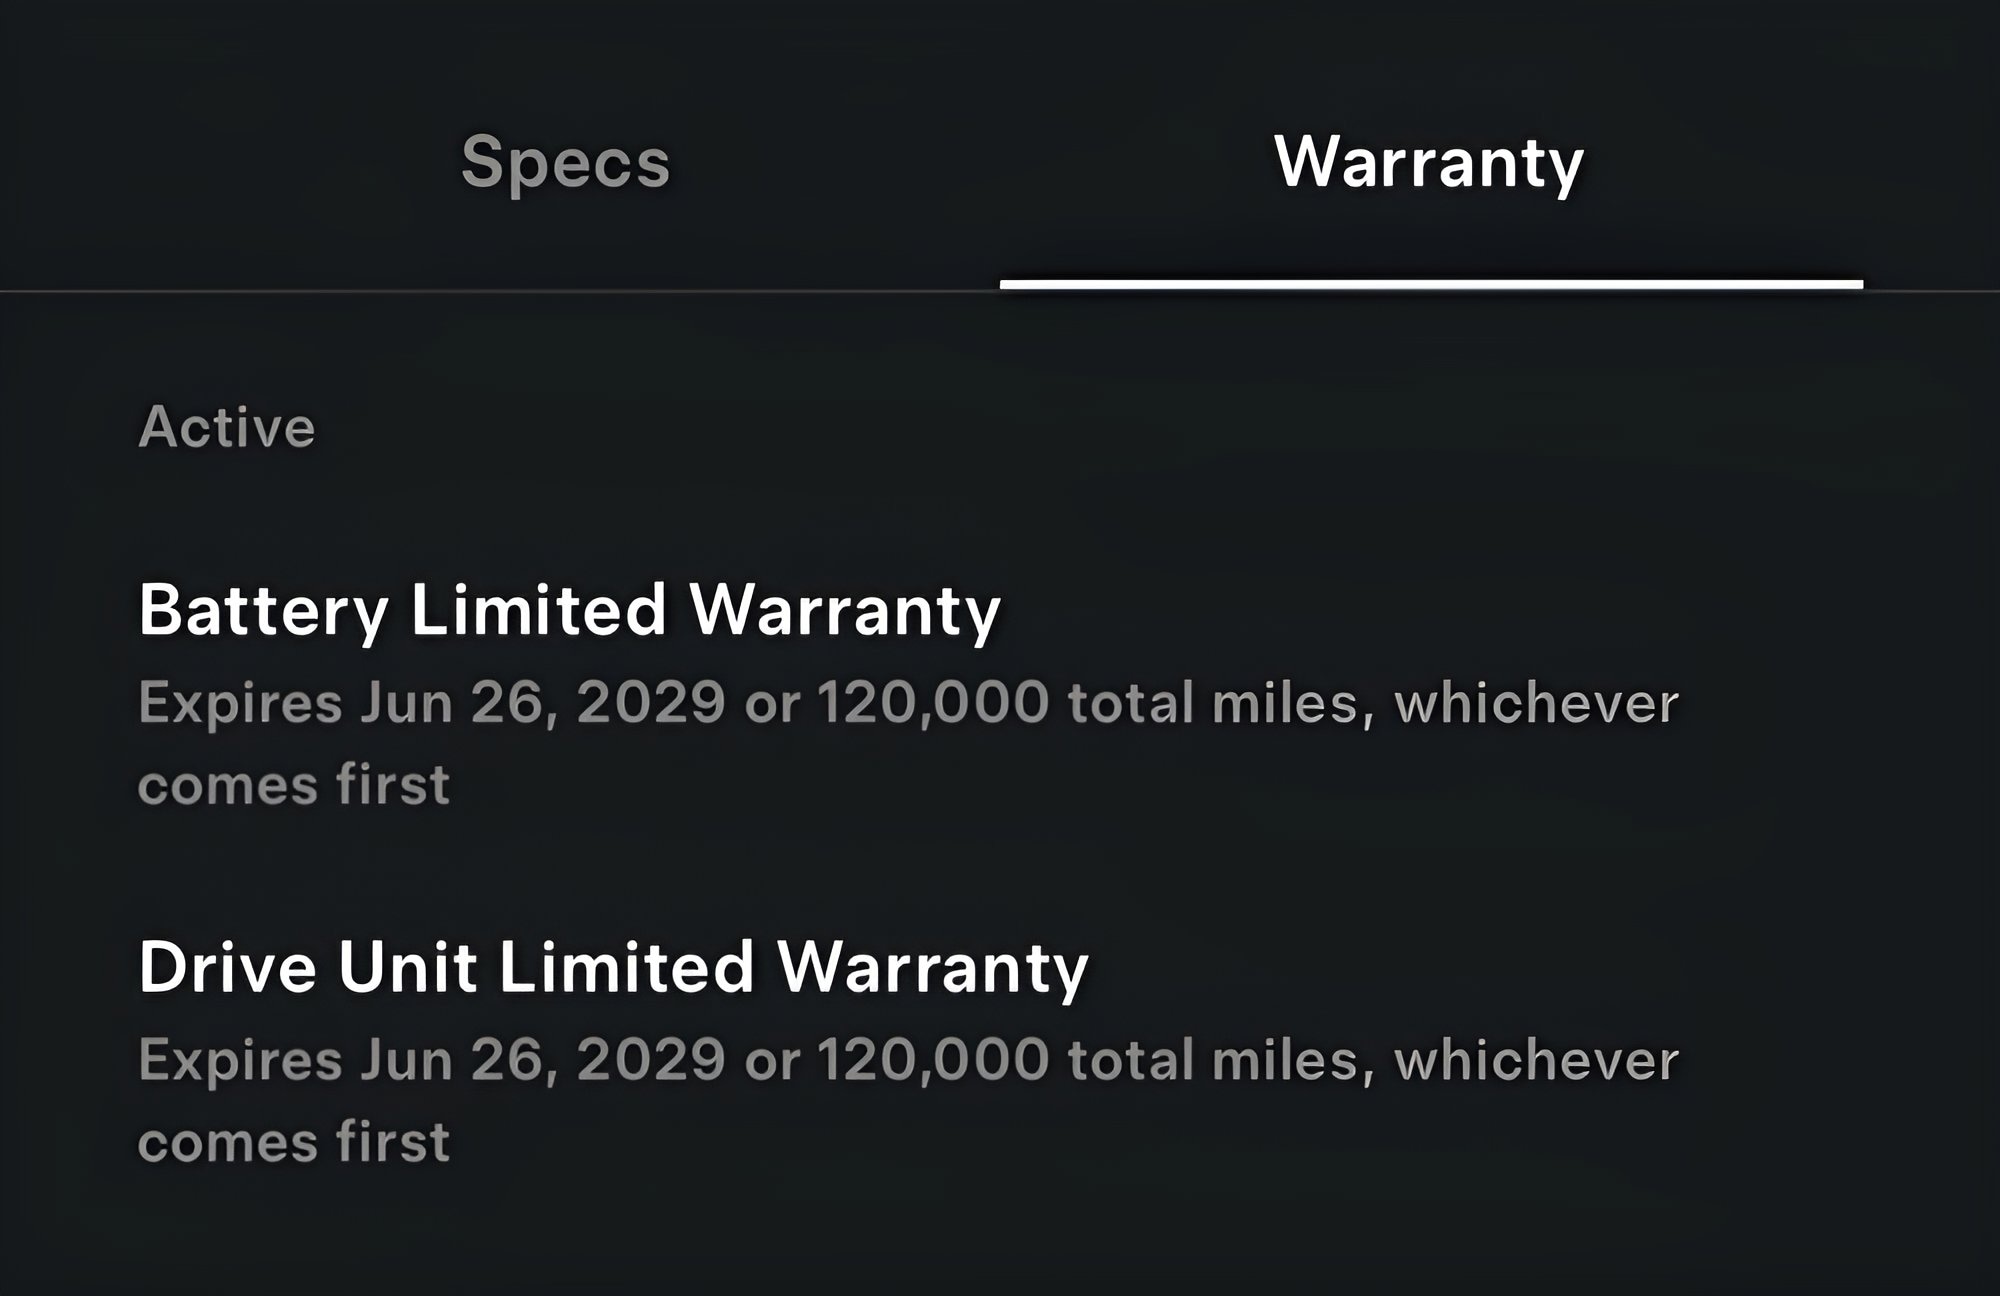The image size is (2000, 1296).
Task: Click the drive unit warranty's Jun 26, 2029 date
Action: tap(542, 1060)
